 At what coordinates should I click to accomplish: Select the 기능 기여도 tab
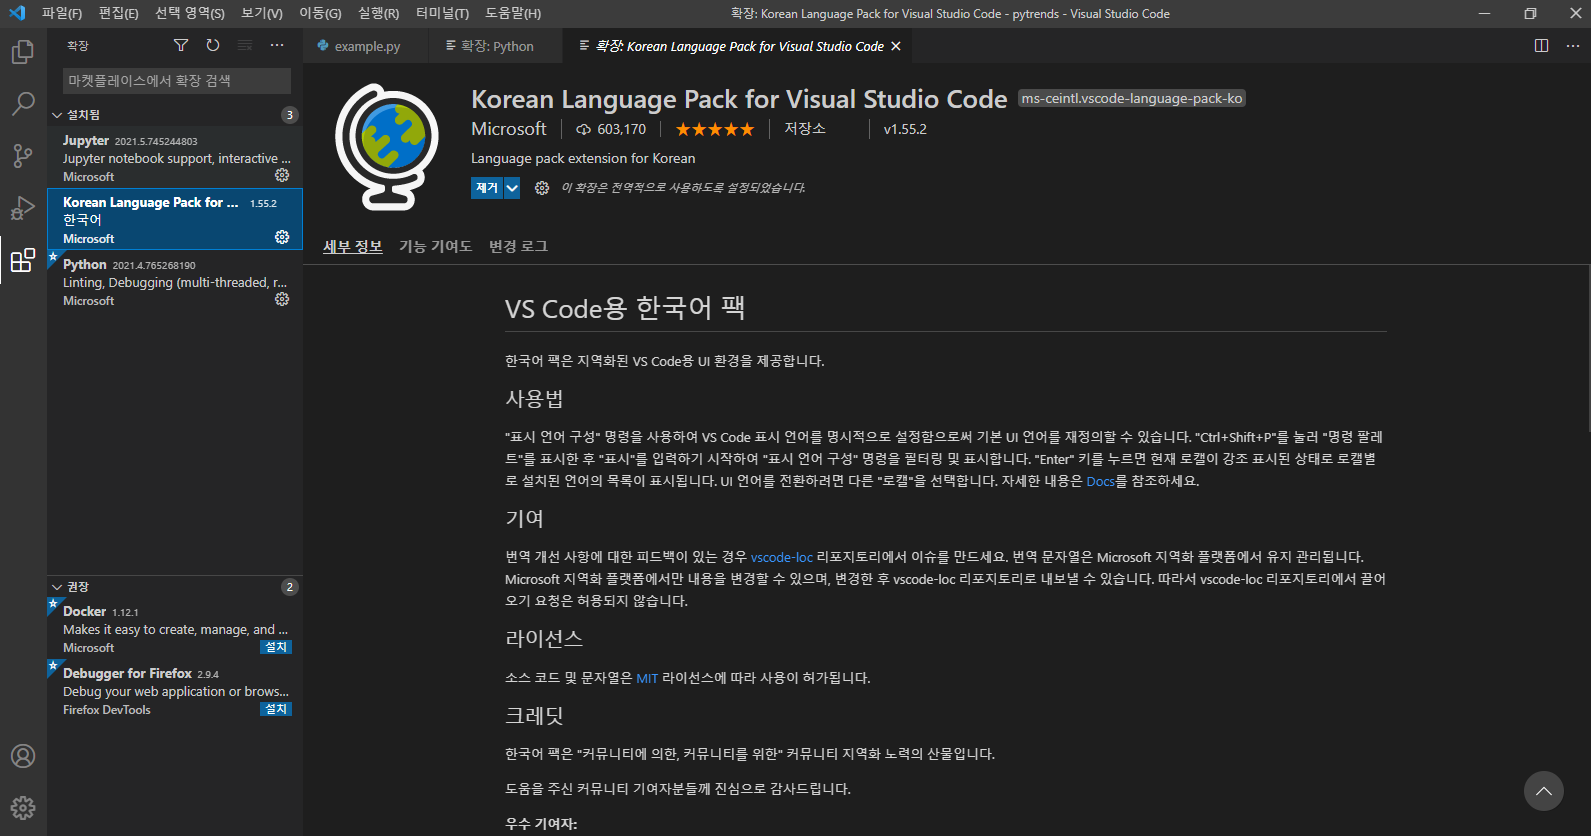point(435,246)
